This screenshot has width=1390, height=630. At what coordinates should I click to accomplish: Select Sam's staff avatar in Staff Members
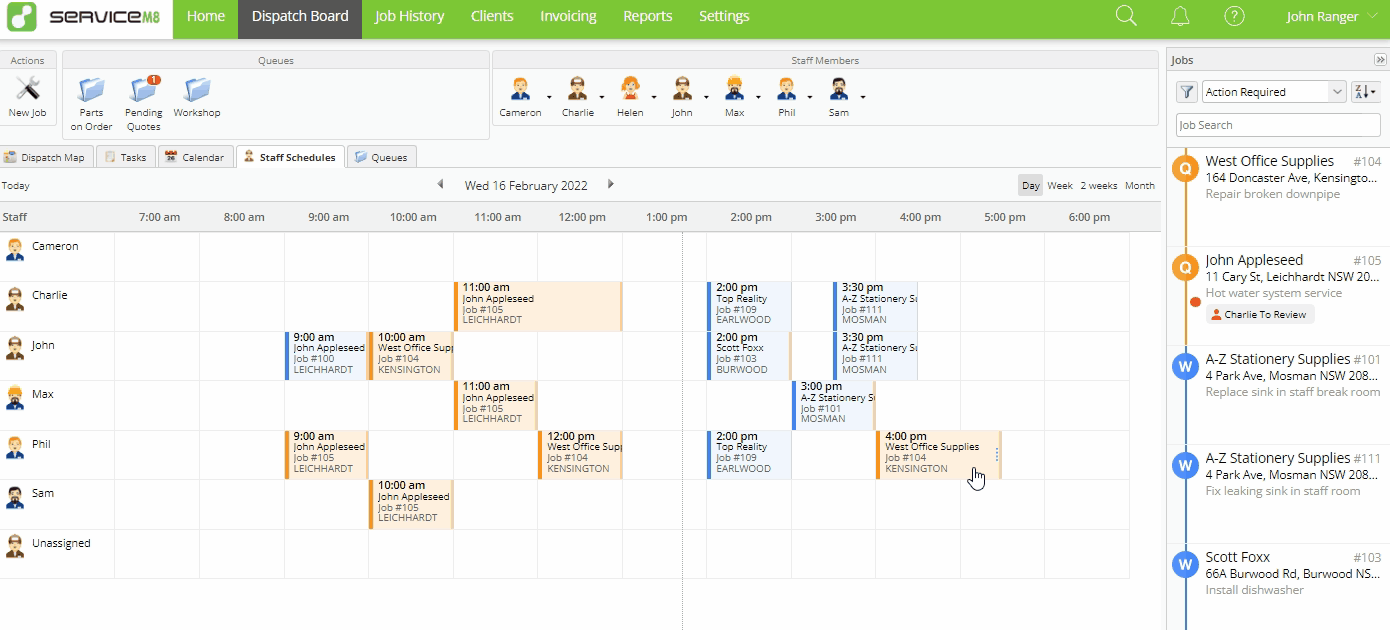coord(839,89)
